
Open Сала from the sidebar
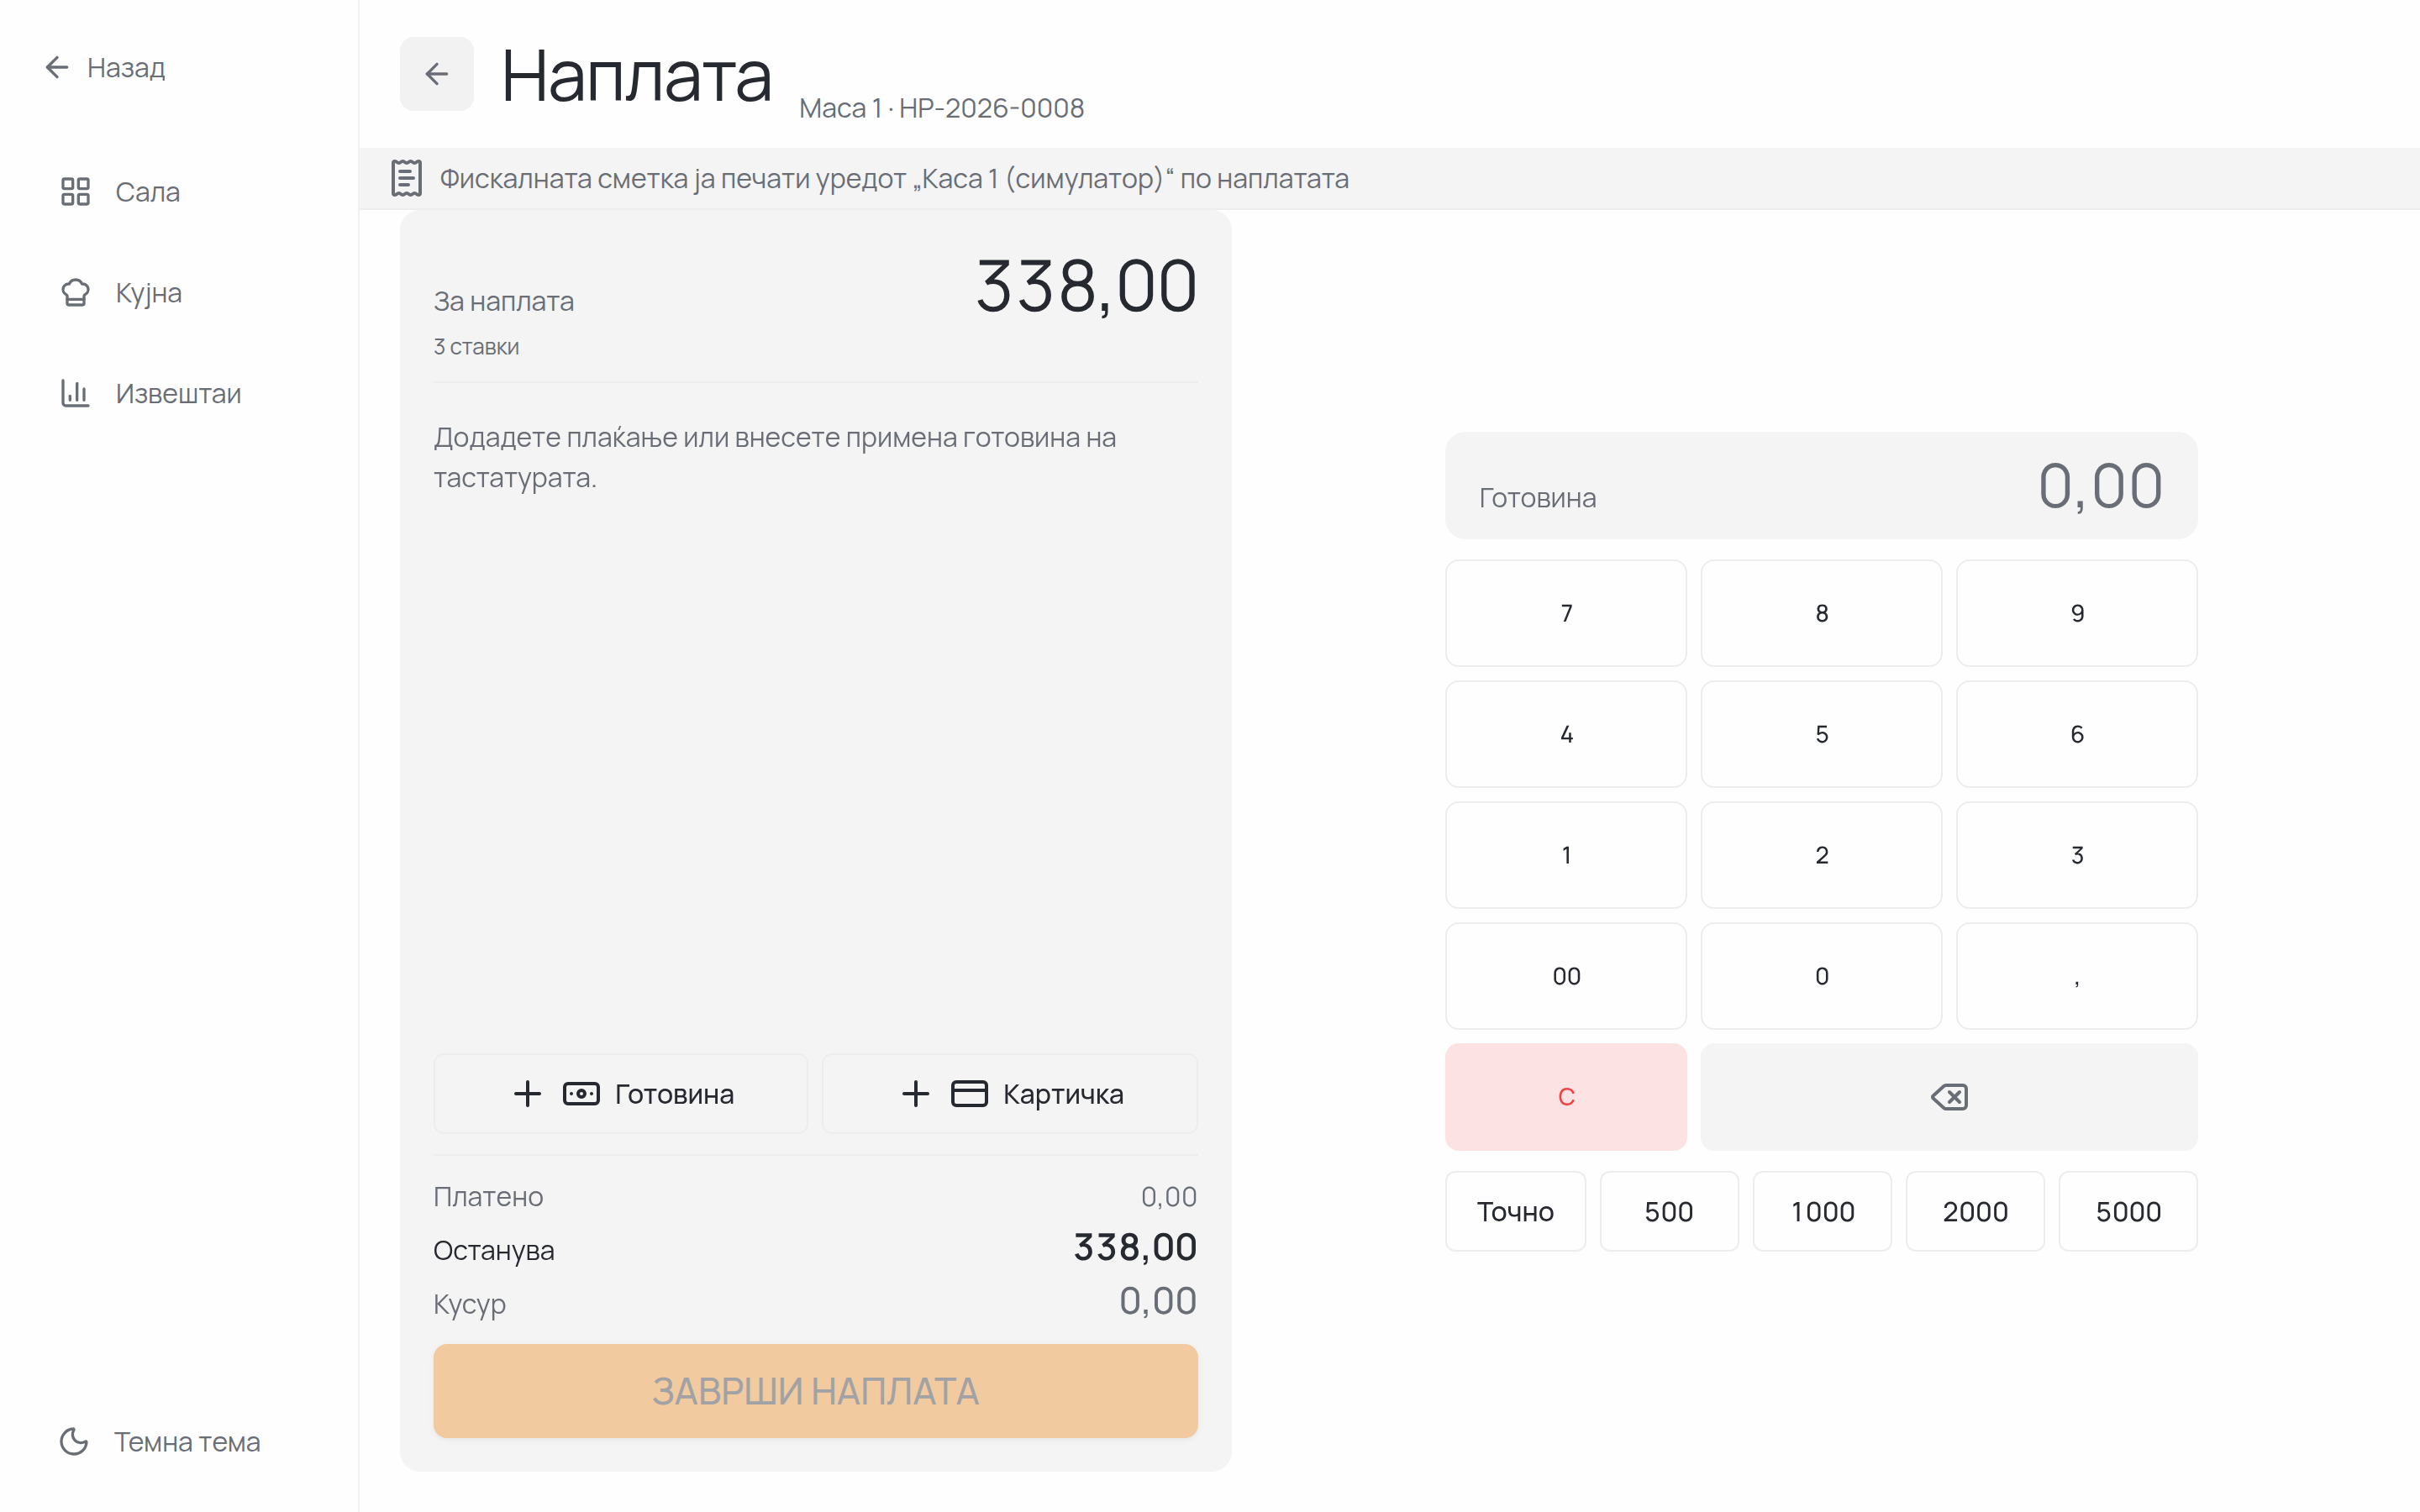tap(120, 192)
